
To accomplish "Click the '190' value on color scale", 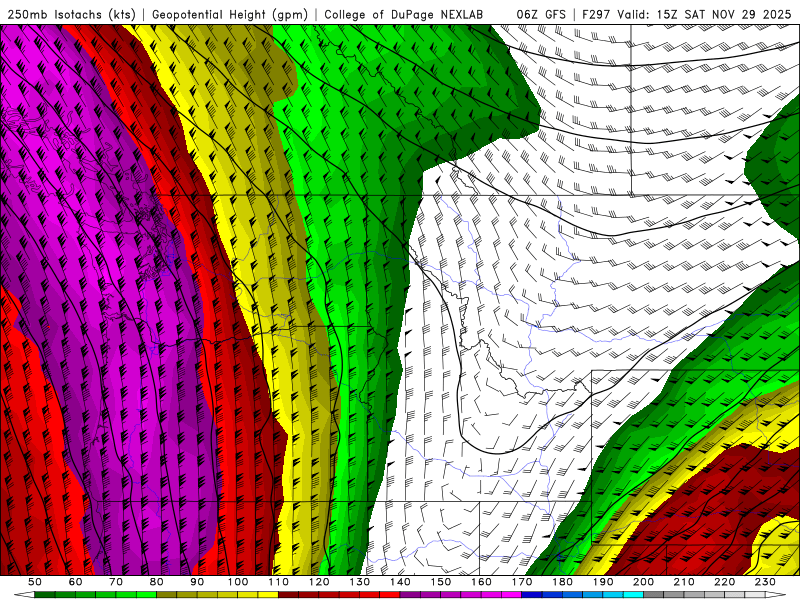I will coord(603,582).
